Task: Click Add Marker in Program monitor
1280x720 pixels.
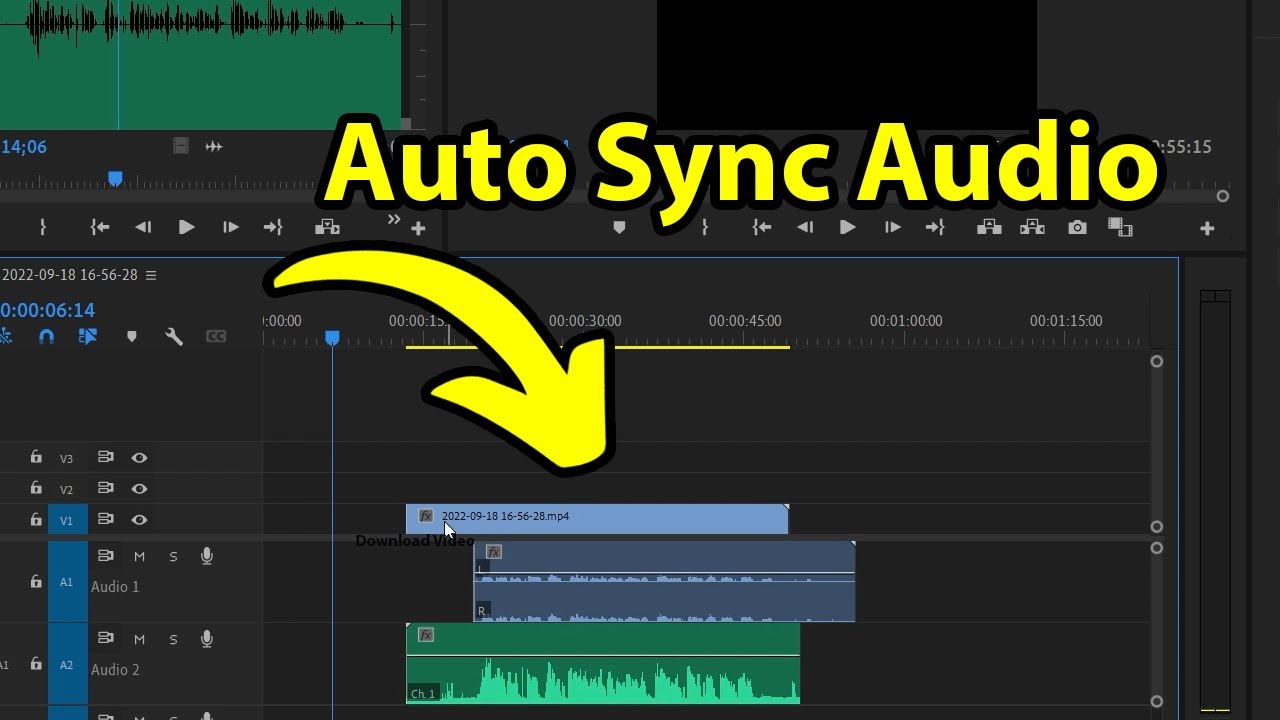Action: [619, 228]
